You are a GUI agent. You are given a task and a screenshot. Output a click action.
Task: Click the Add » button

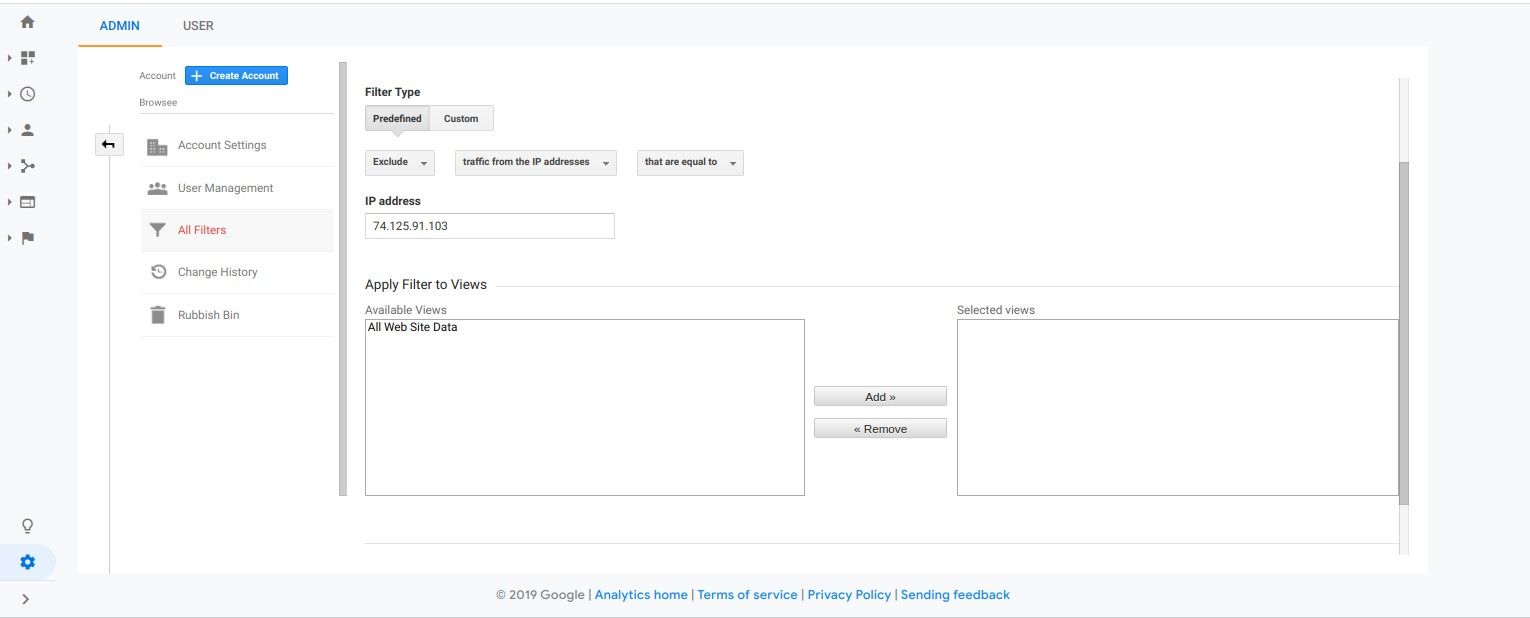point(880,397)
